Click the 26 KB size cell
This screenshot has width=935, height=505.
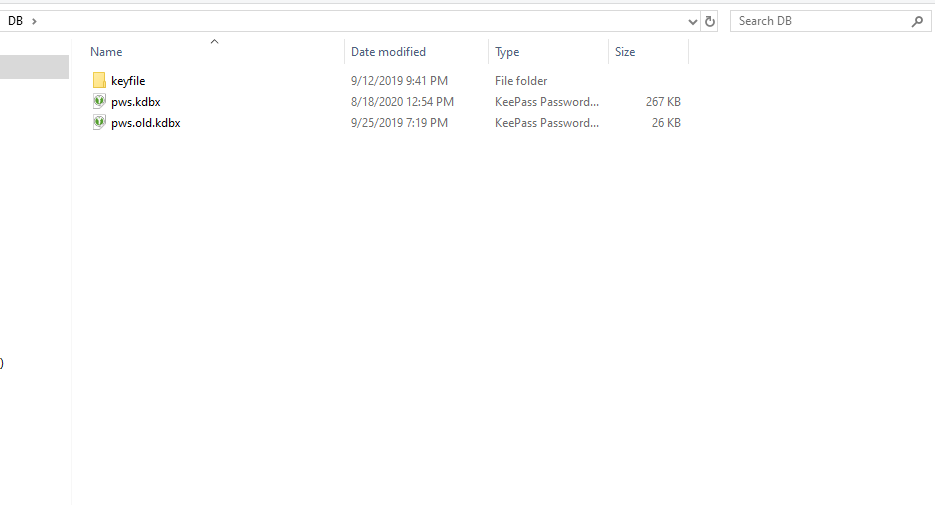[665, 123]
